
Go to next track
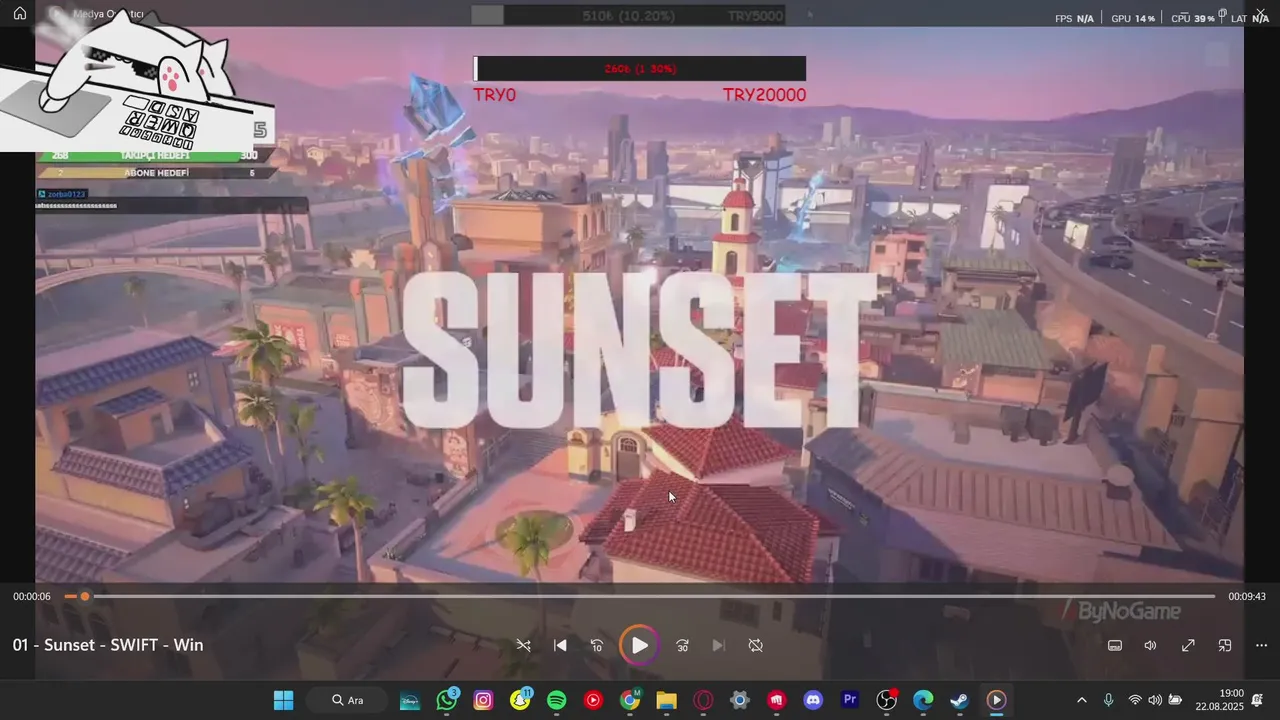pyautogui.click(x=718, y=645)
